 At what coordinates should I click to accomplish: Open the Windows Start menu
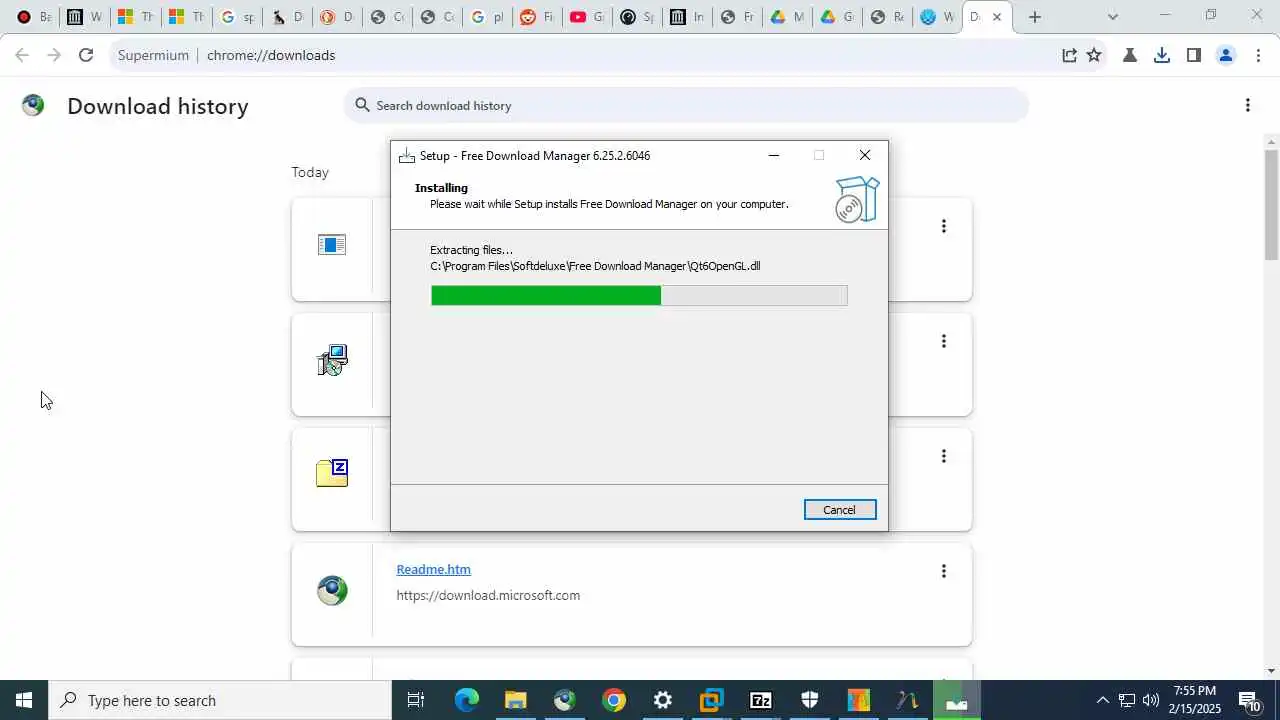coord(24,700)
